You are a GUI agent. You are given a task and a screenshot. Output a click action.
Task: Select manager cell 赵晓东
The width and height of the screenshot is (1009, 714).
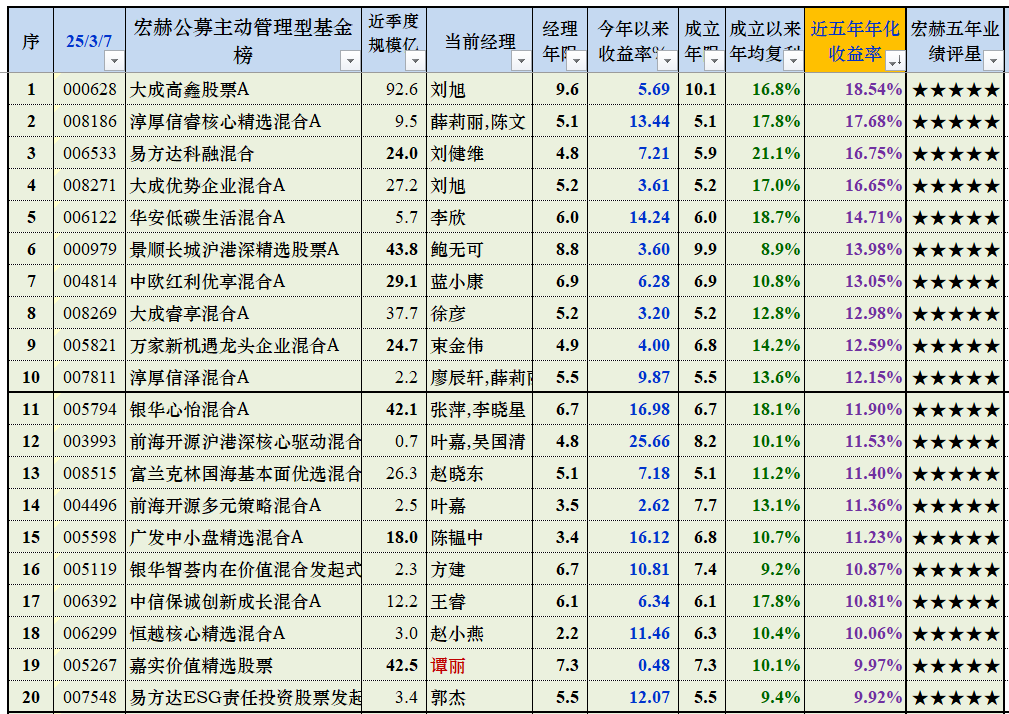coord(457,473)
